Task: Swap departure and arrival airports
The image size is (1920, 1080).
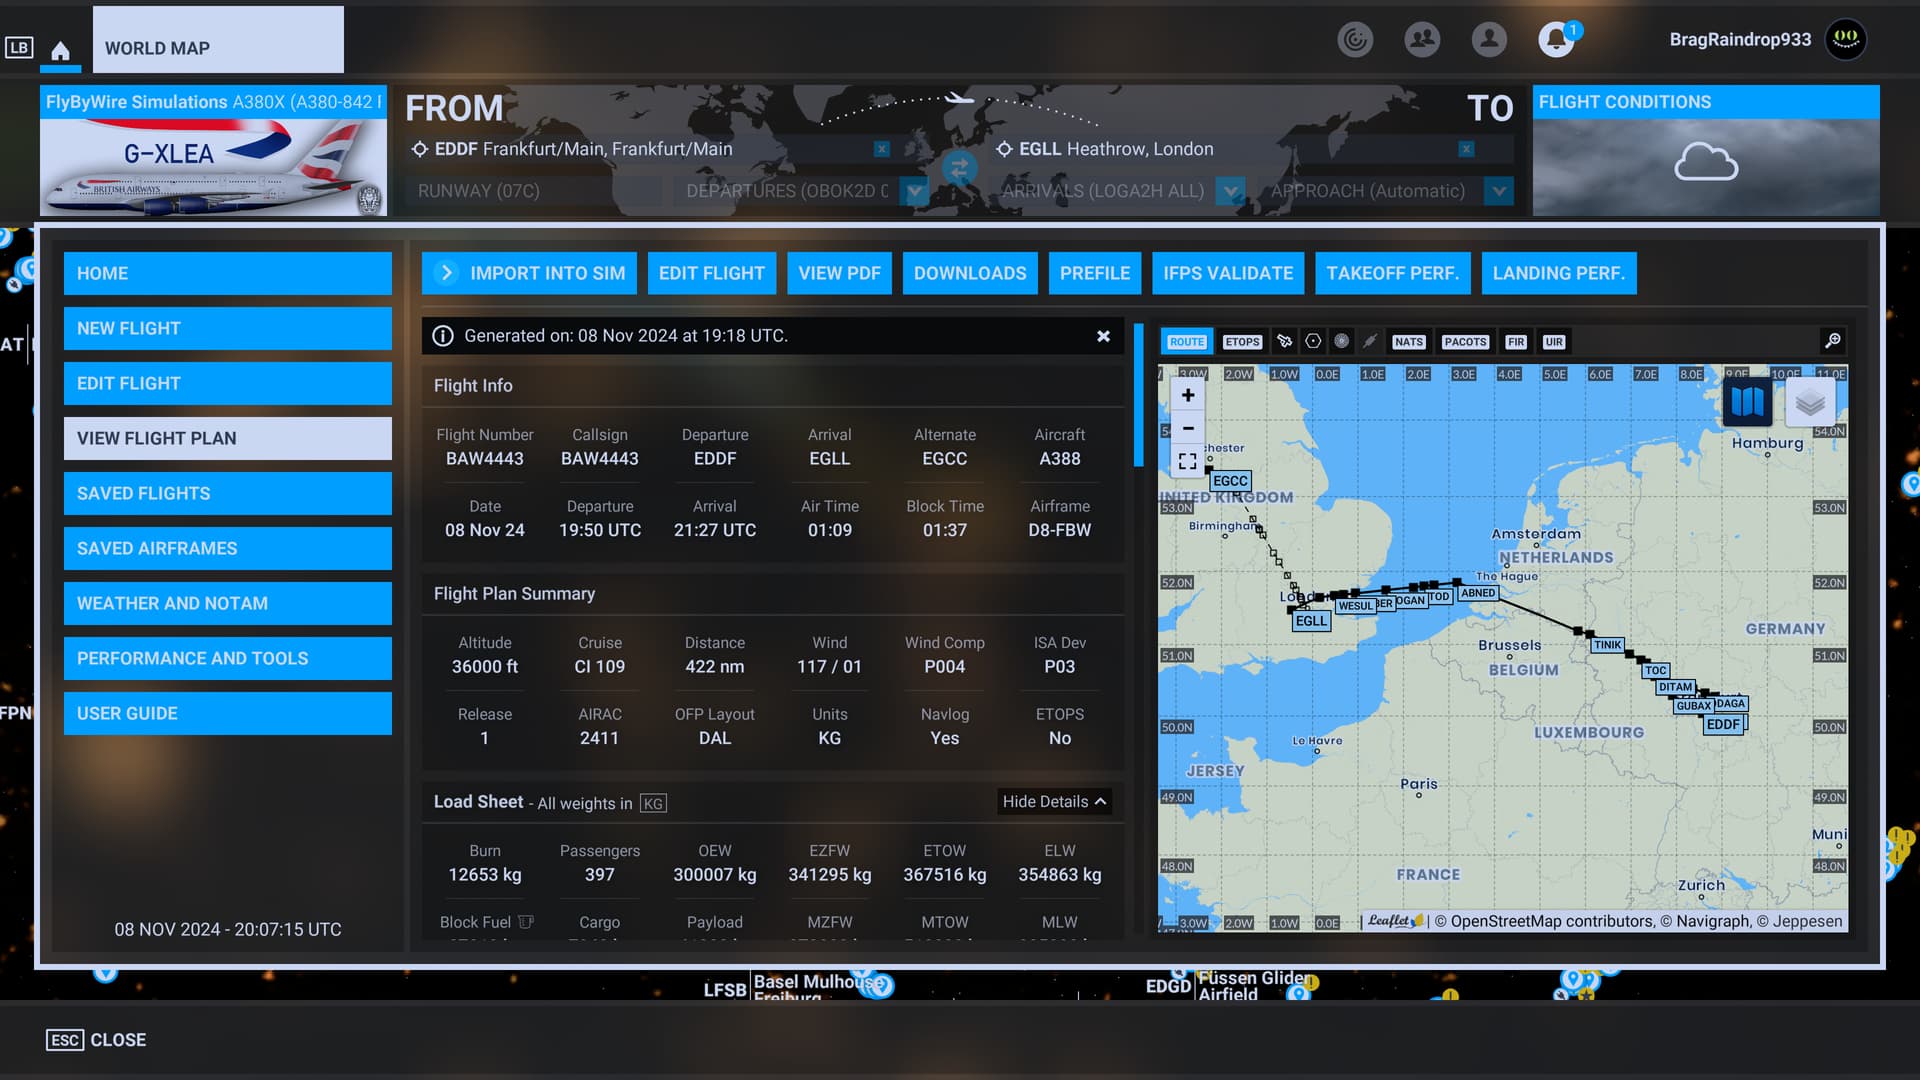Action: [959, 168]
